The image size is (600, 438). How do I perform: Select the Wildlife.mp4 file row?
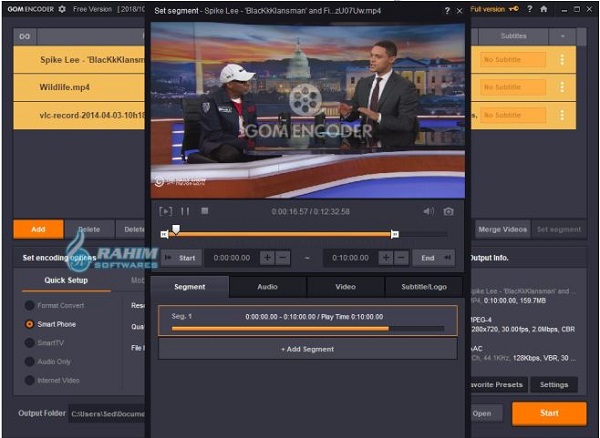[x=79, y=87]
